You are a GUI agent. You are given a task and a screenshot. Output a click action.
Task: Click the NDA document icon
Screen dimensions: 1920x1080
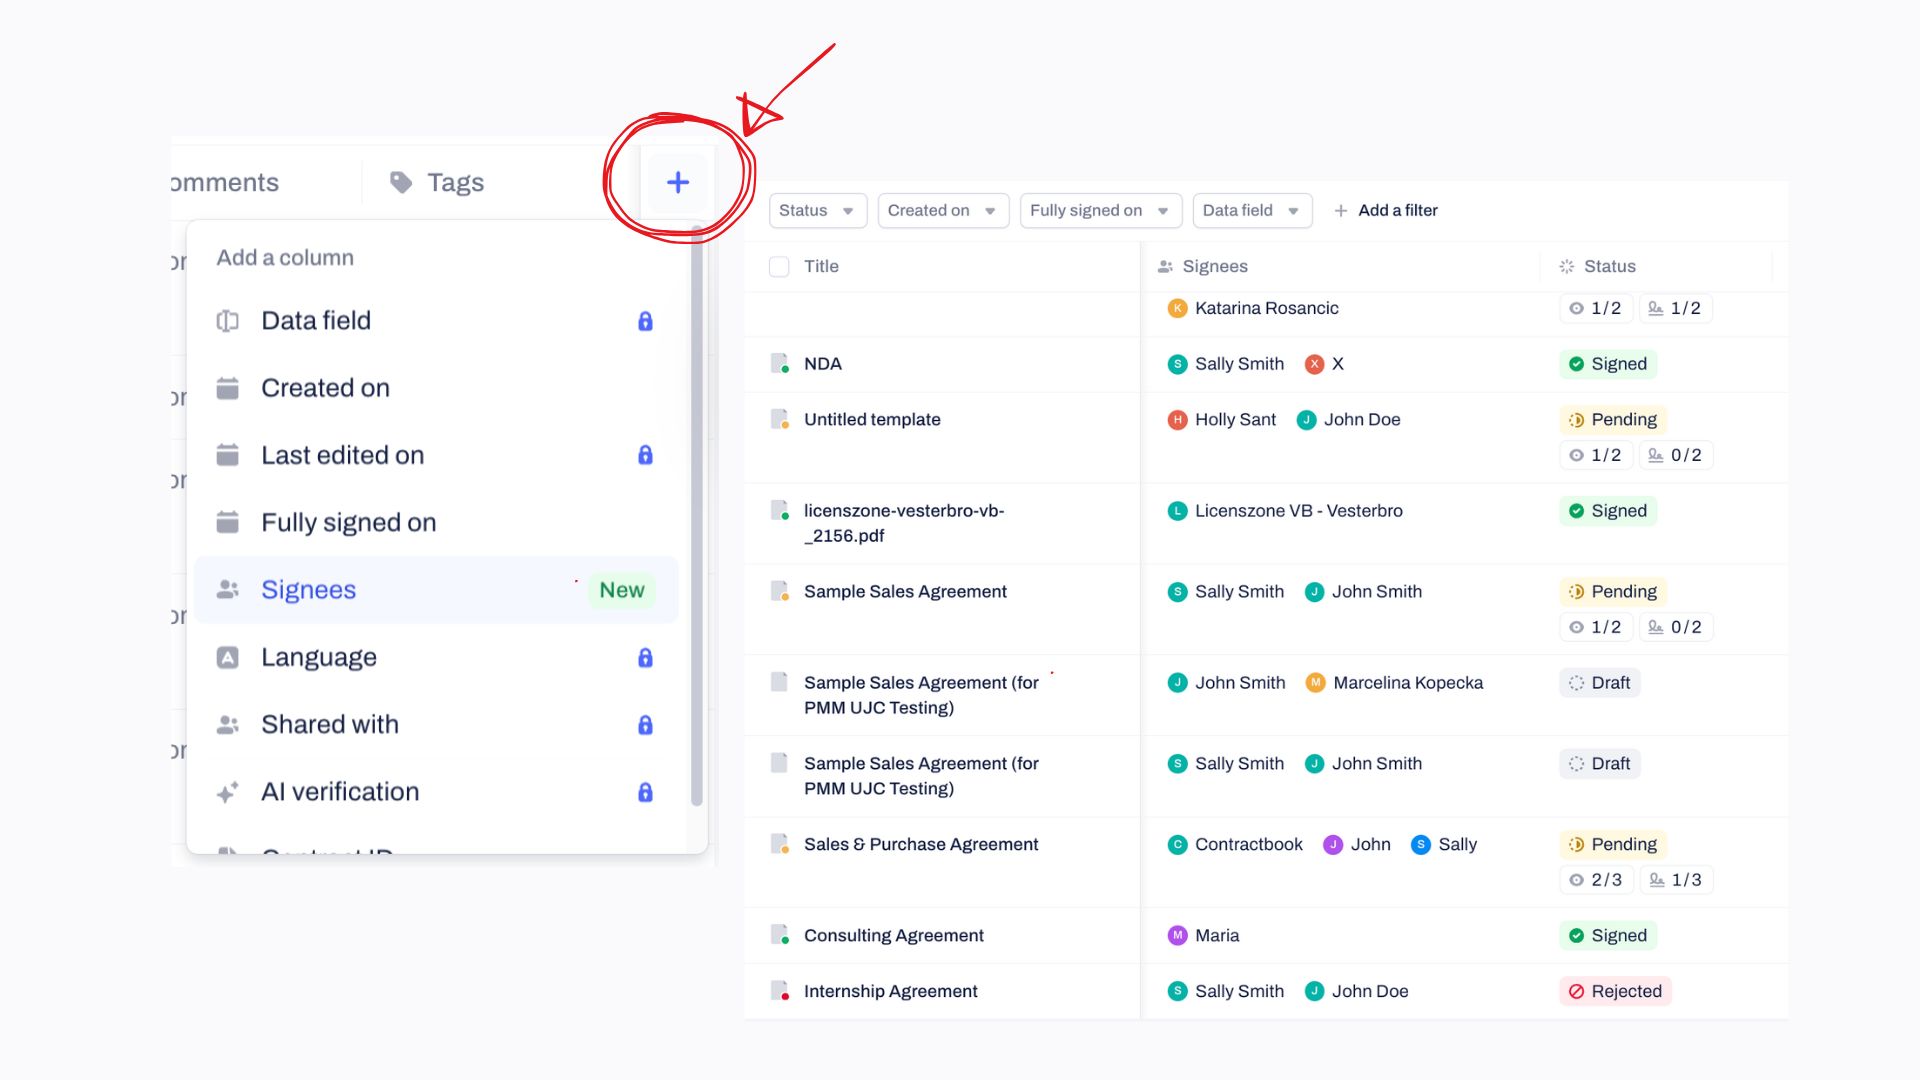(779, 364)
